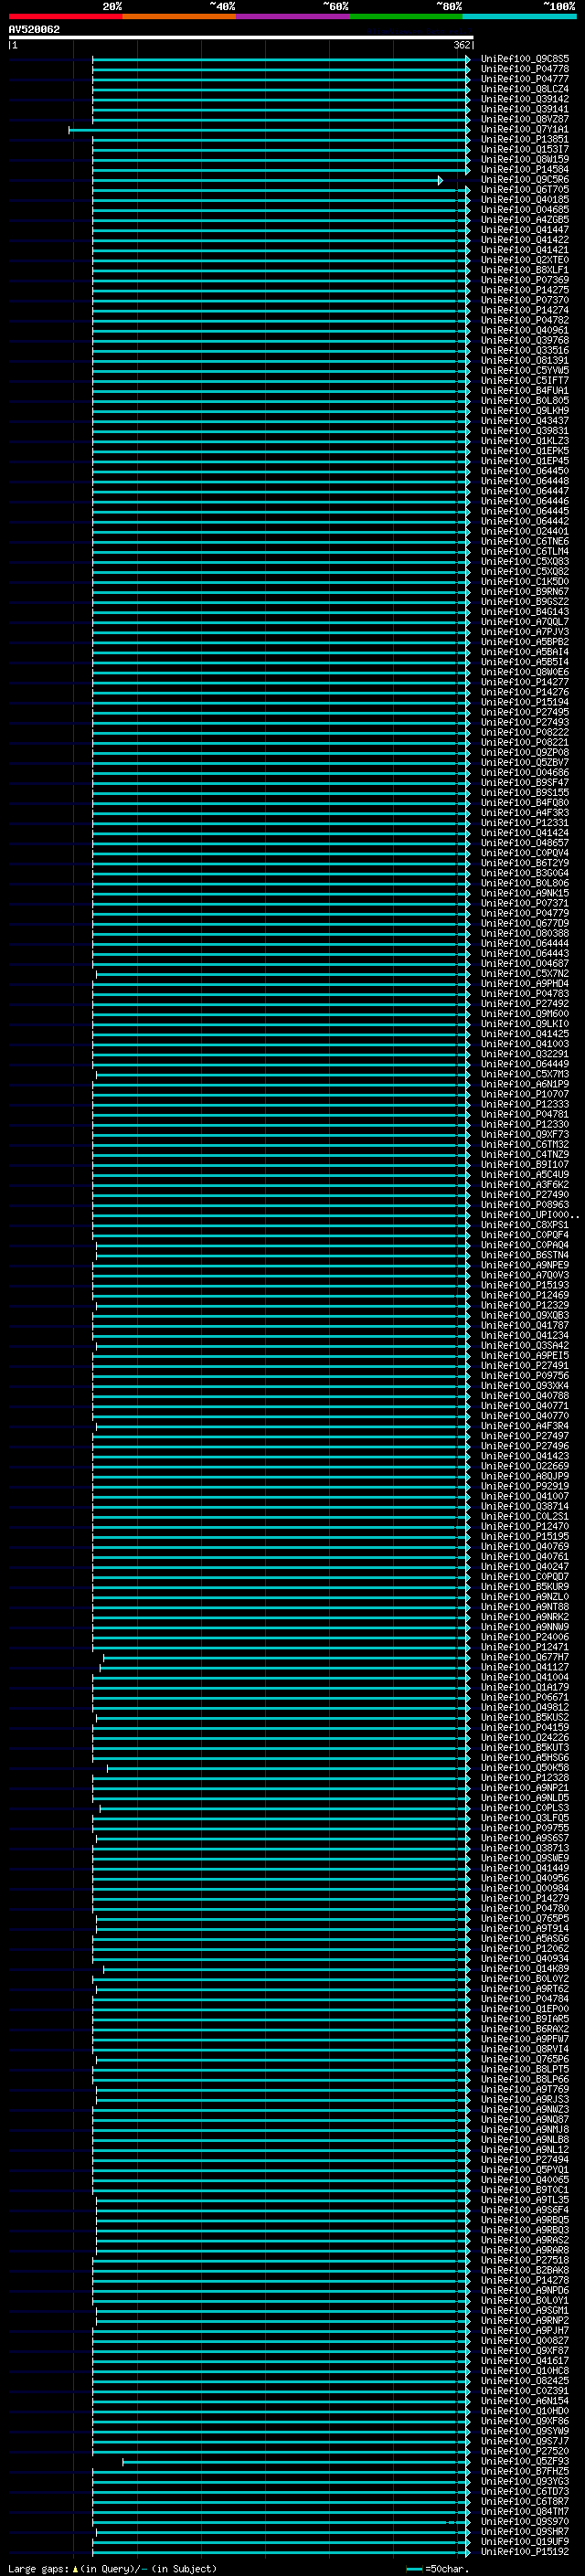Select the UniRef100_P27491 label
The image size is (585, 2576).
point(524,1366)
